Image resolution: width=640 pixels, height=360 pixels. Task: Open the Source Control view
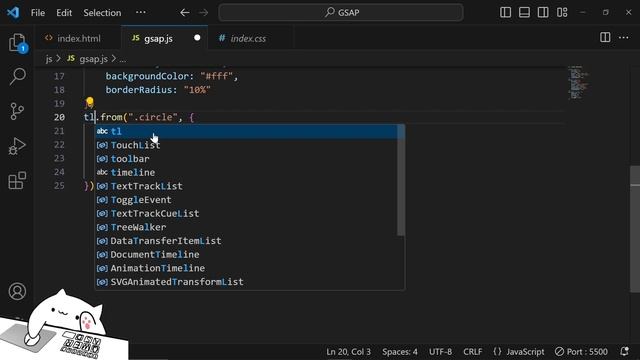[x=17, y=111]
